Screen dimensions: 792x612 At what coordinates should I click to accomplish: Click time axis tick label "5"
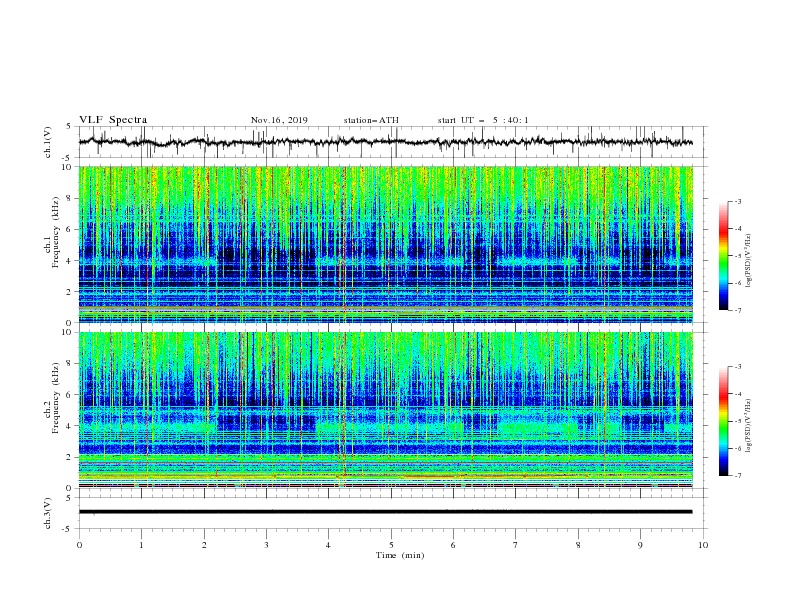pos(391,545)
